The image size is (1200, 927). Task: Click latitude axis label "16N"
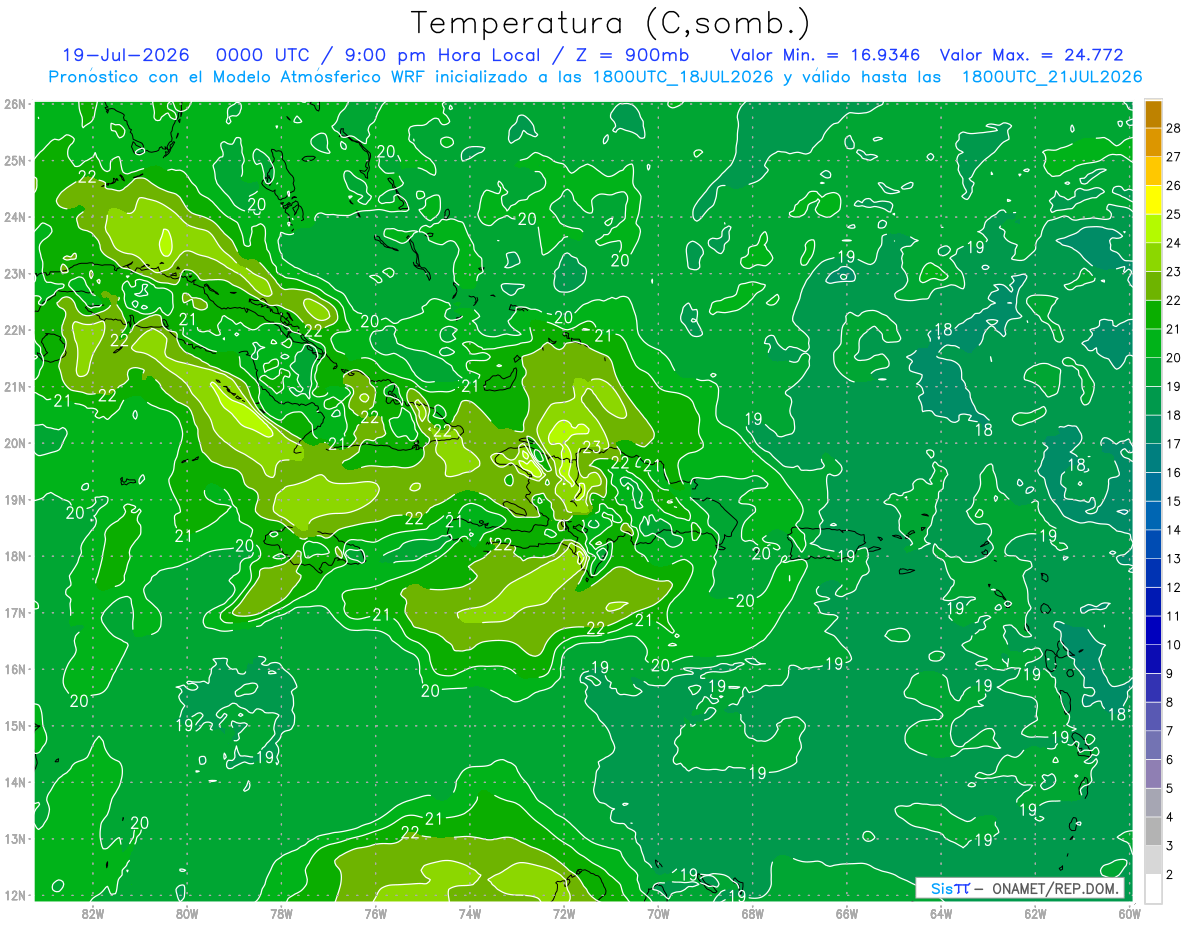(x=14, y=669)
